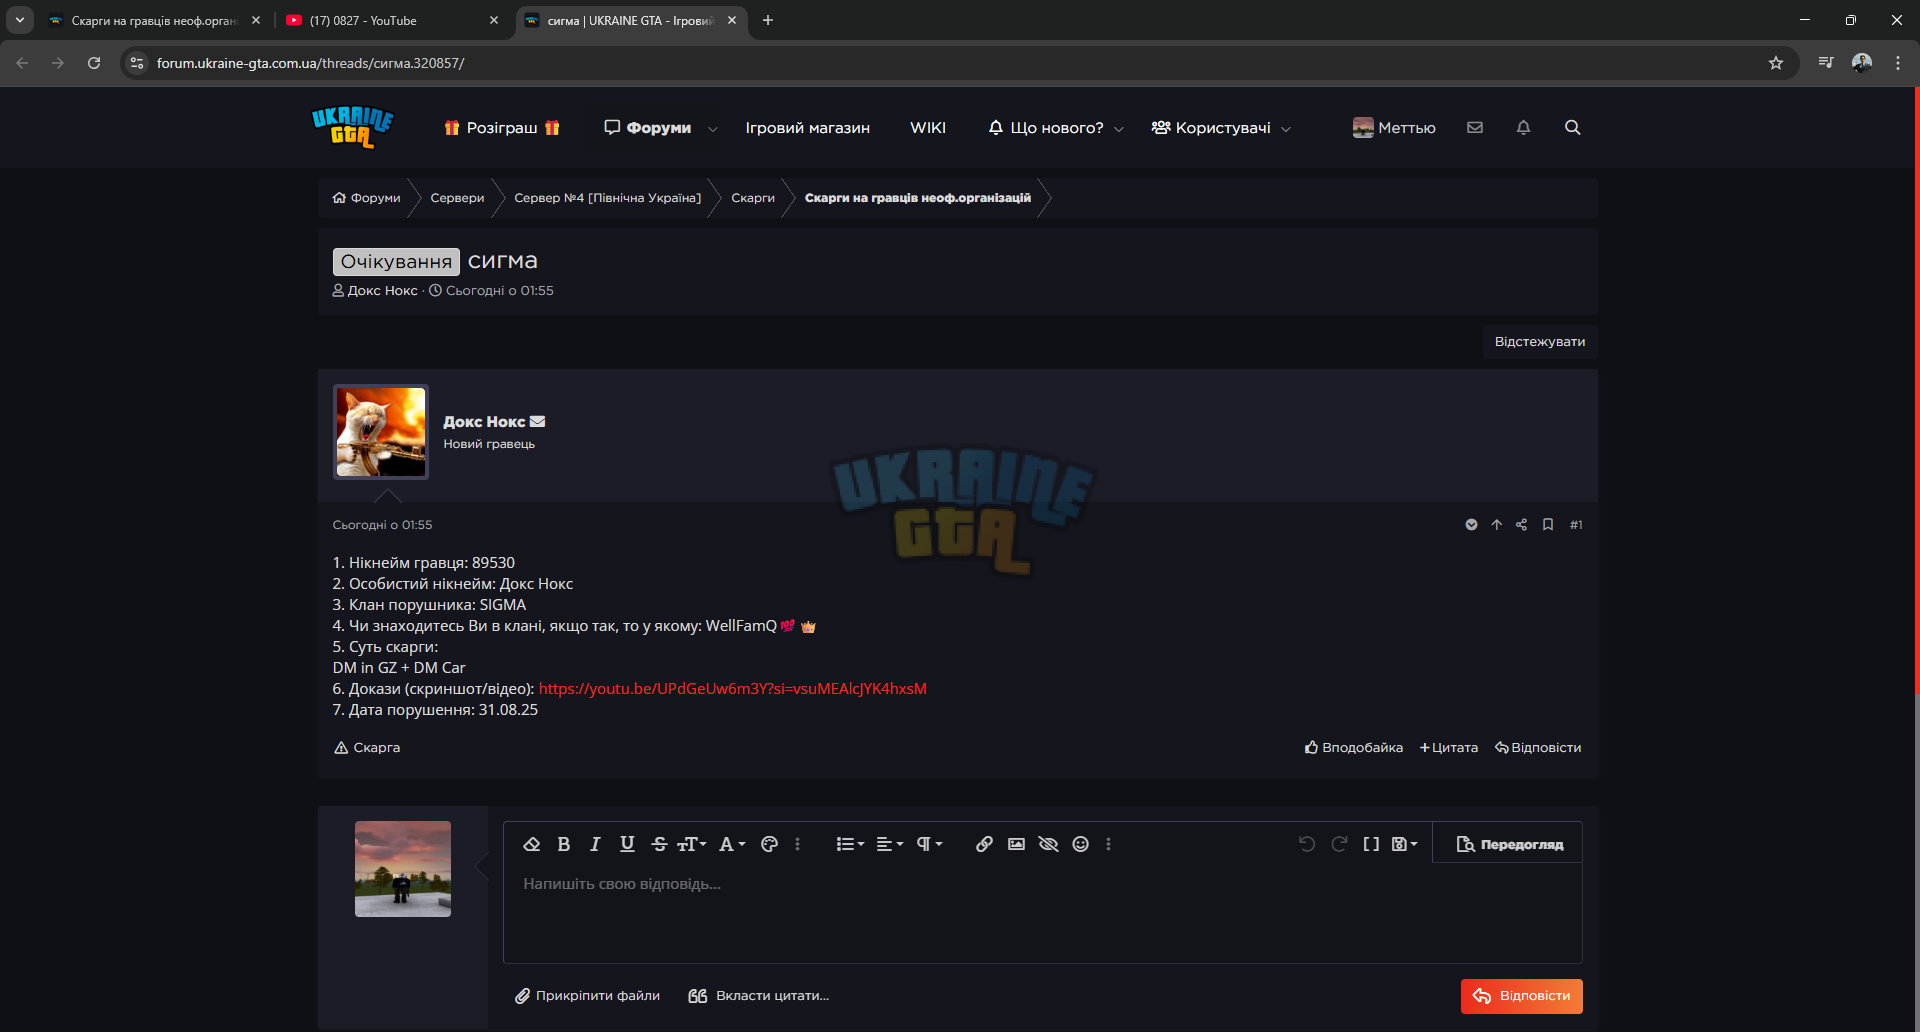Click thread author Докс Нокс under title
Viewport: 1920px width, 1032px height.
pyautogui.click(x=382, y=291)
